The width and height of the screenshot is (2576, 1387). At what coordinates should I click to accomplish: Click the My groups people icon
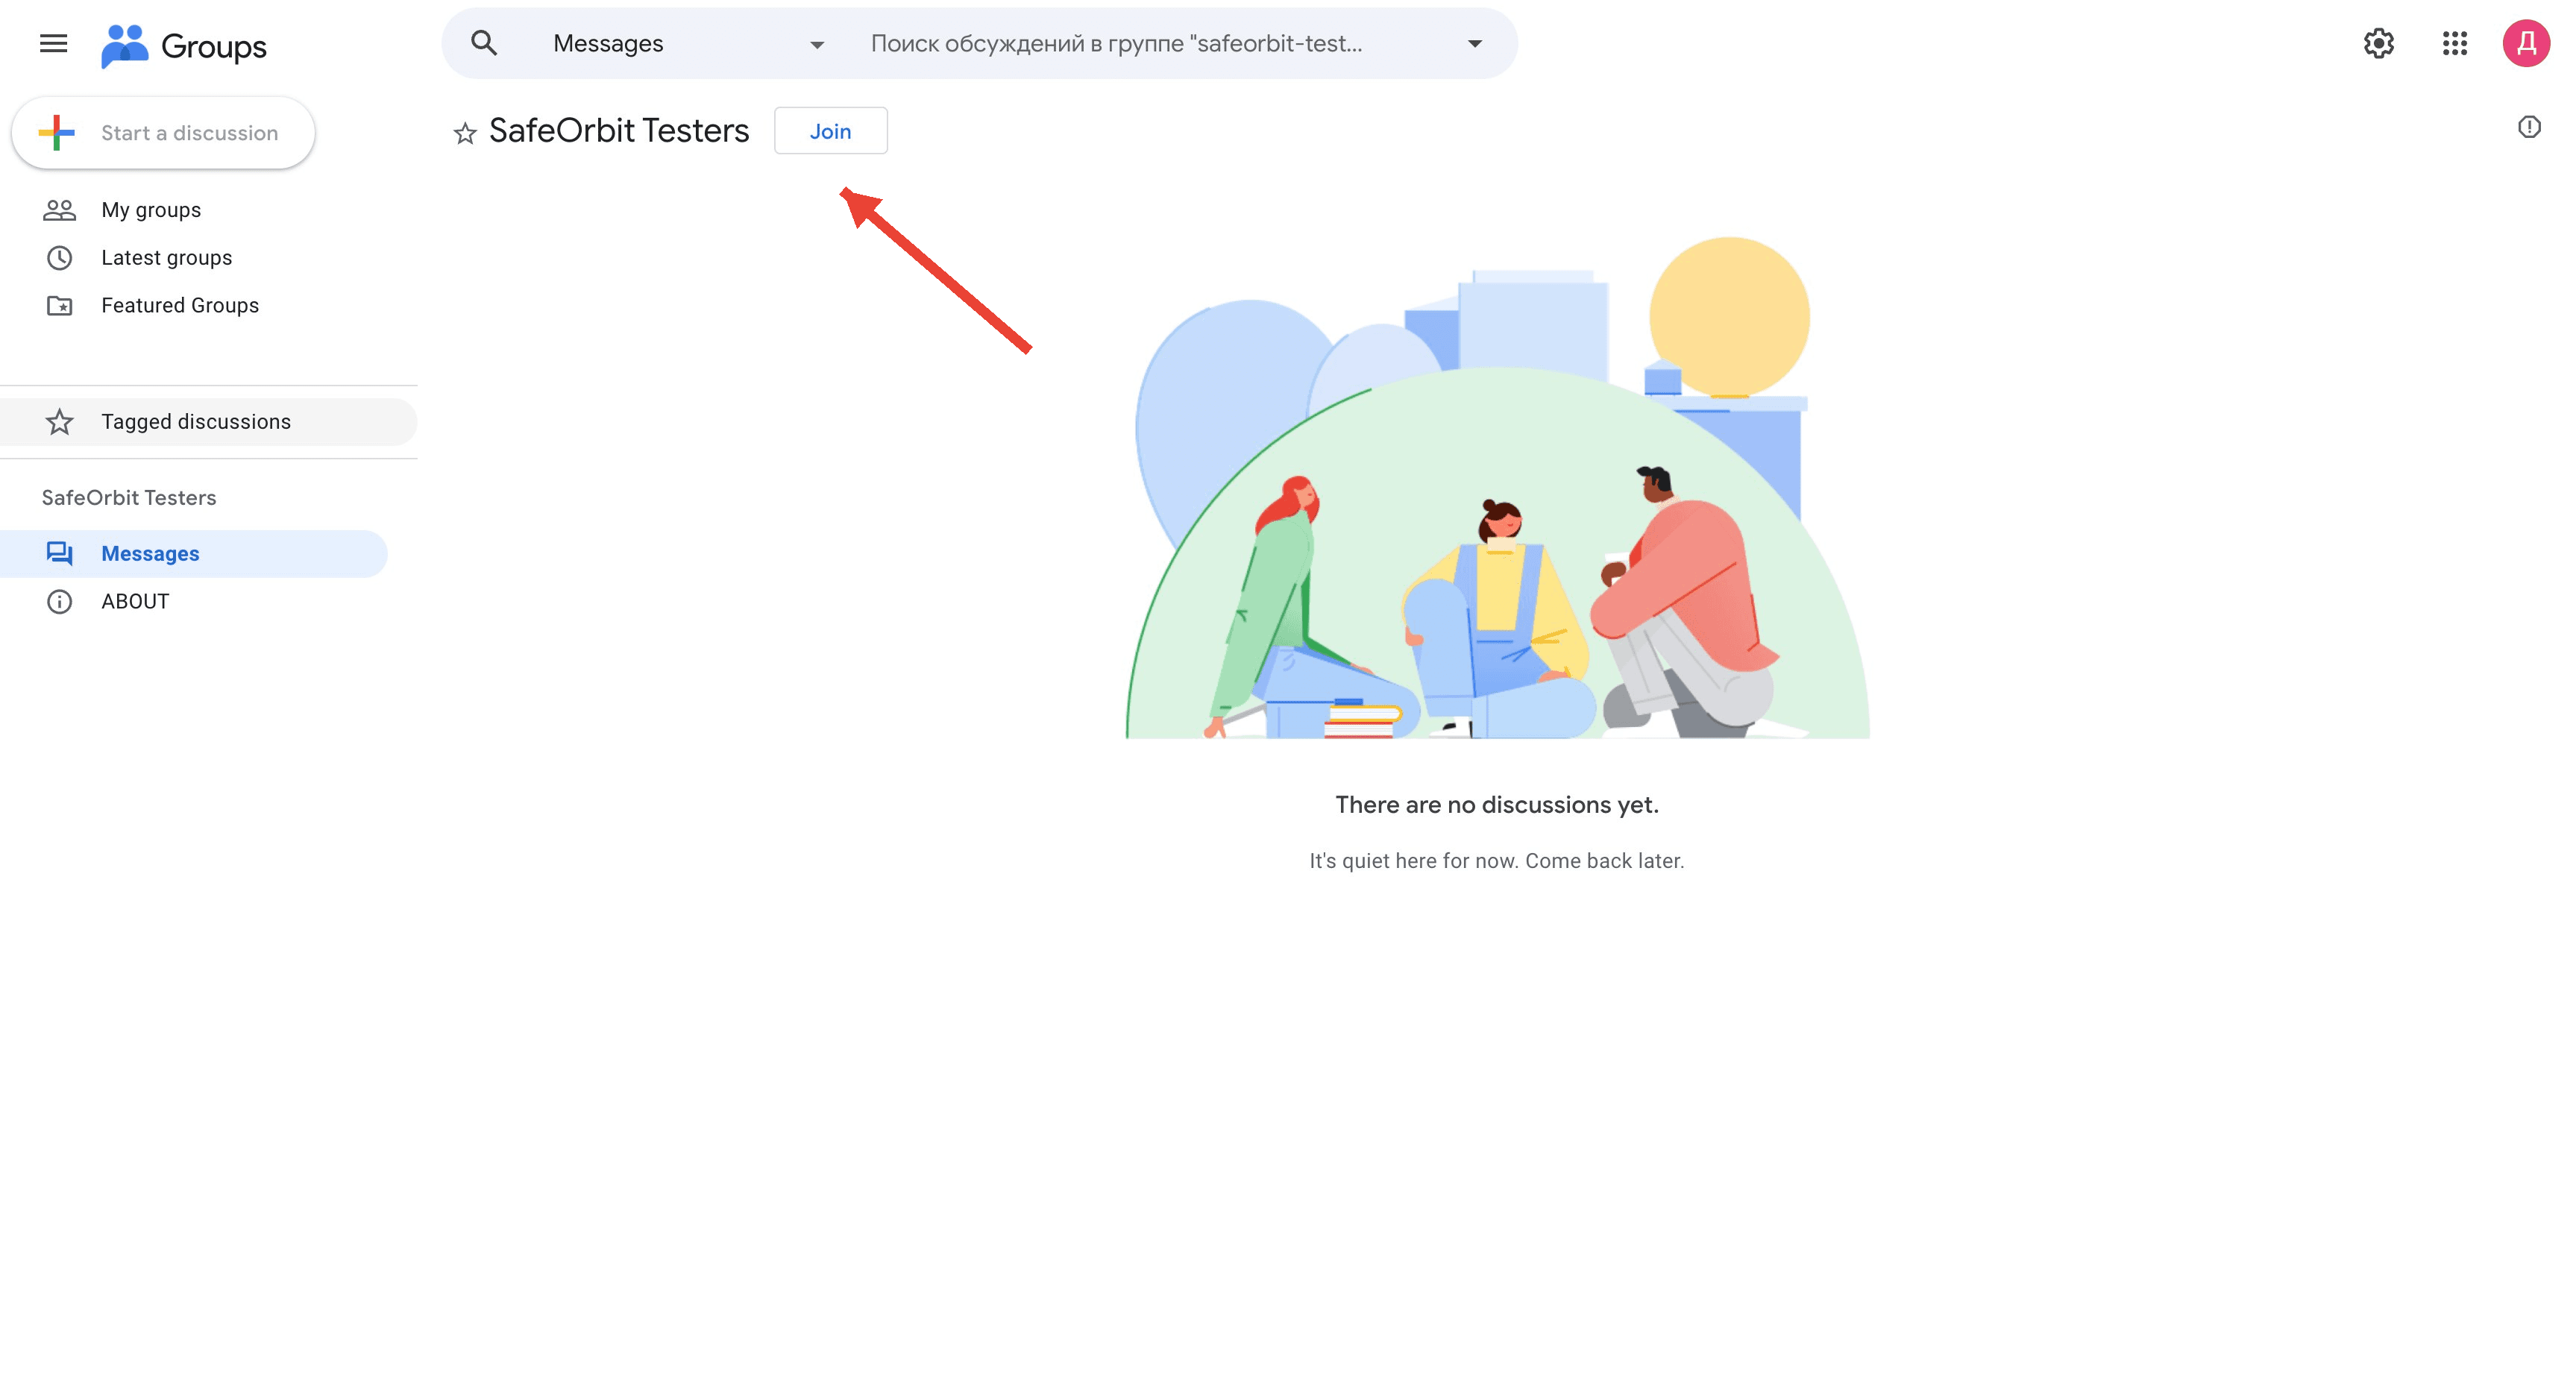(x=59, y=210)
